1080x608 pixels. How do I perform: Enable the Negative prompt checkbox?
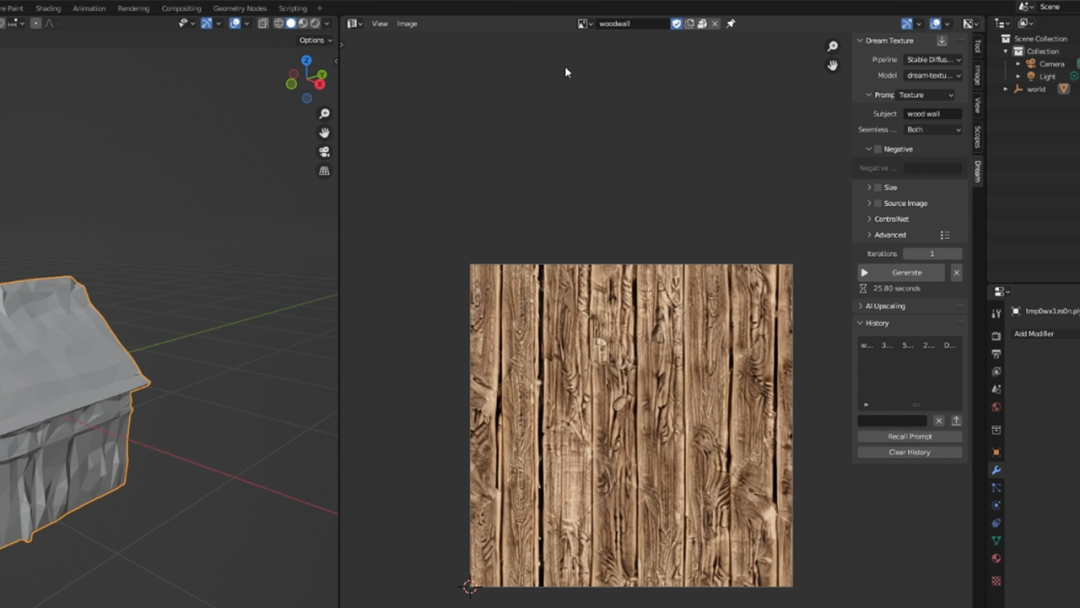(878, 149)
